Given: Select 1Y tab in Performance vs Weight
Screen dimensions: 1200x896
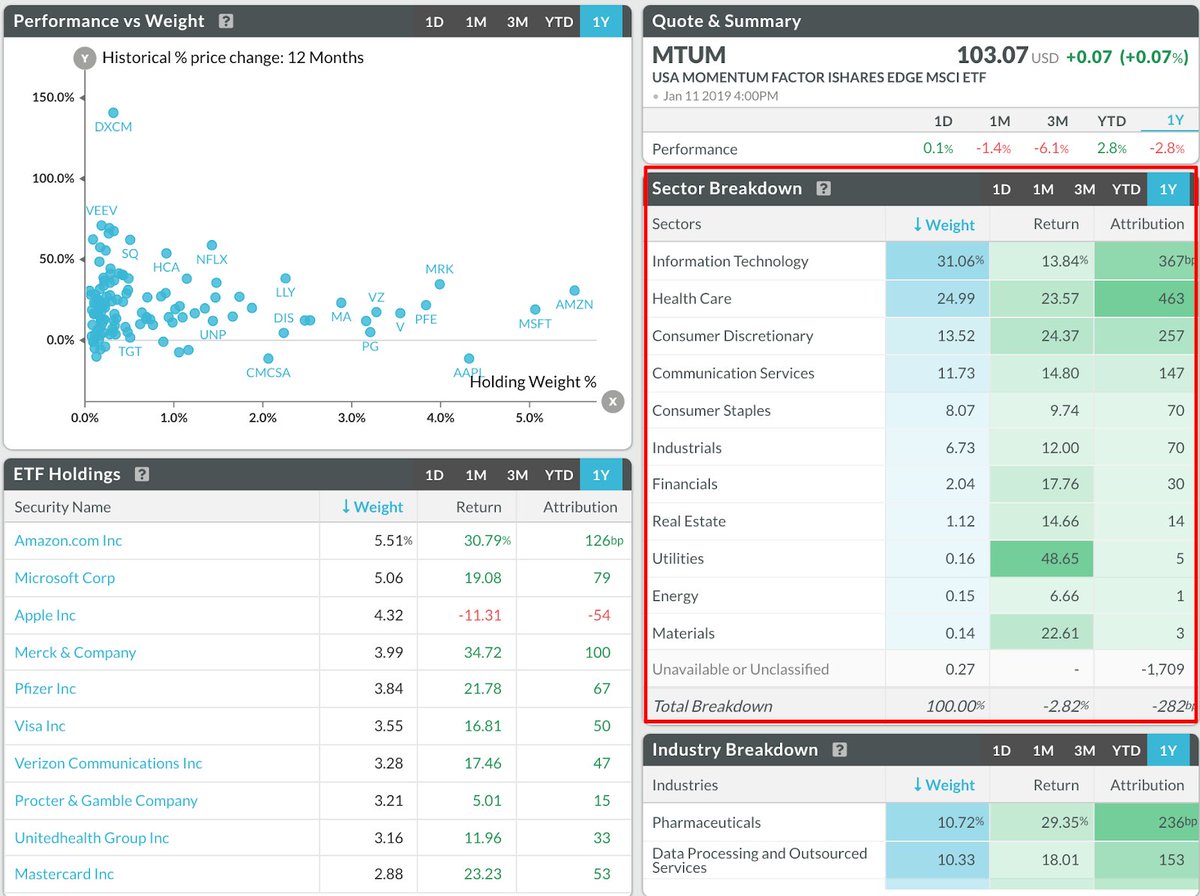Looking at the screenshot, I should coord(601,21).
